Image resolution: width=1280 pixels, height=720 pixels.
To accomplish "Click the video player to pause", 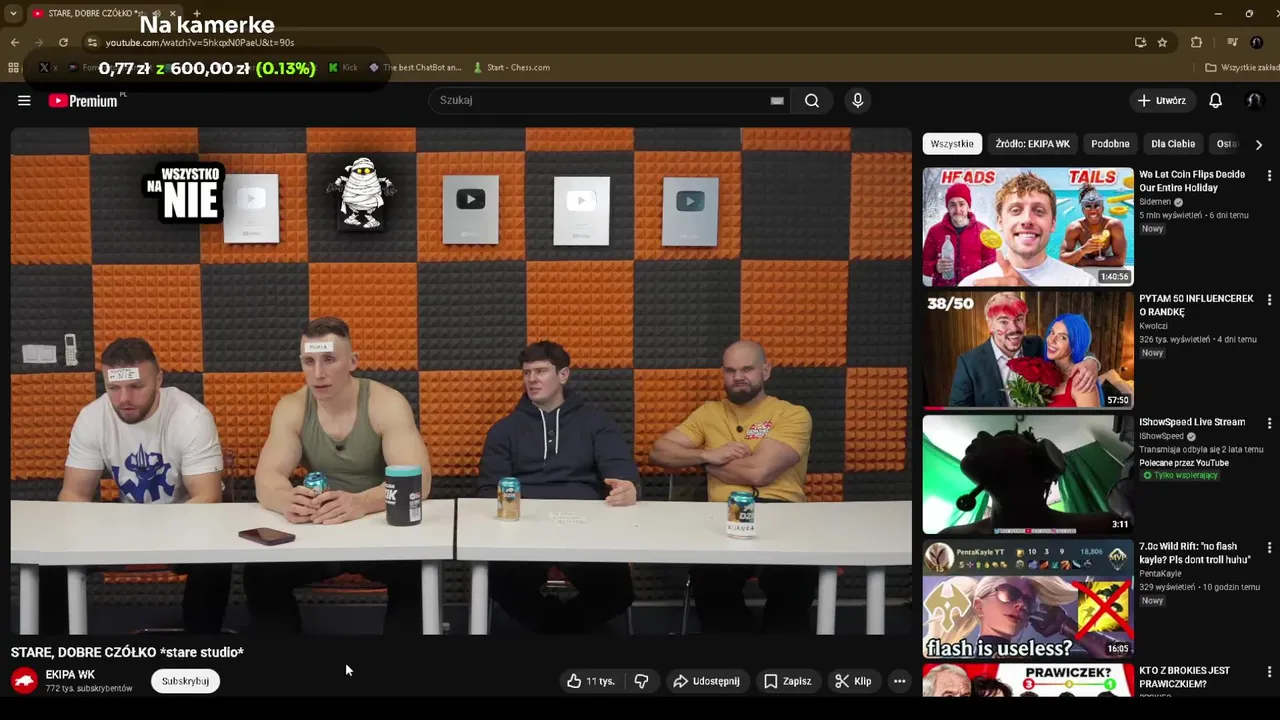I will point(461,381).
